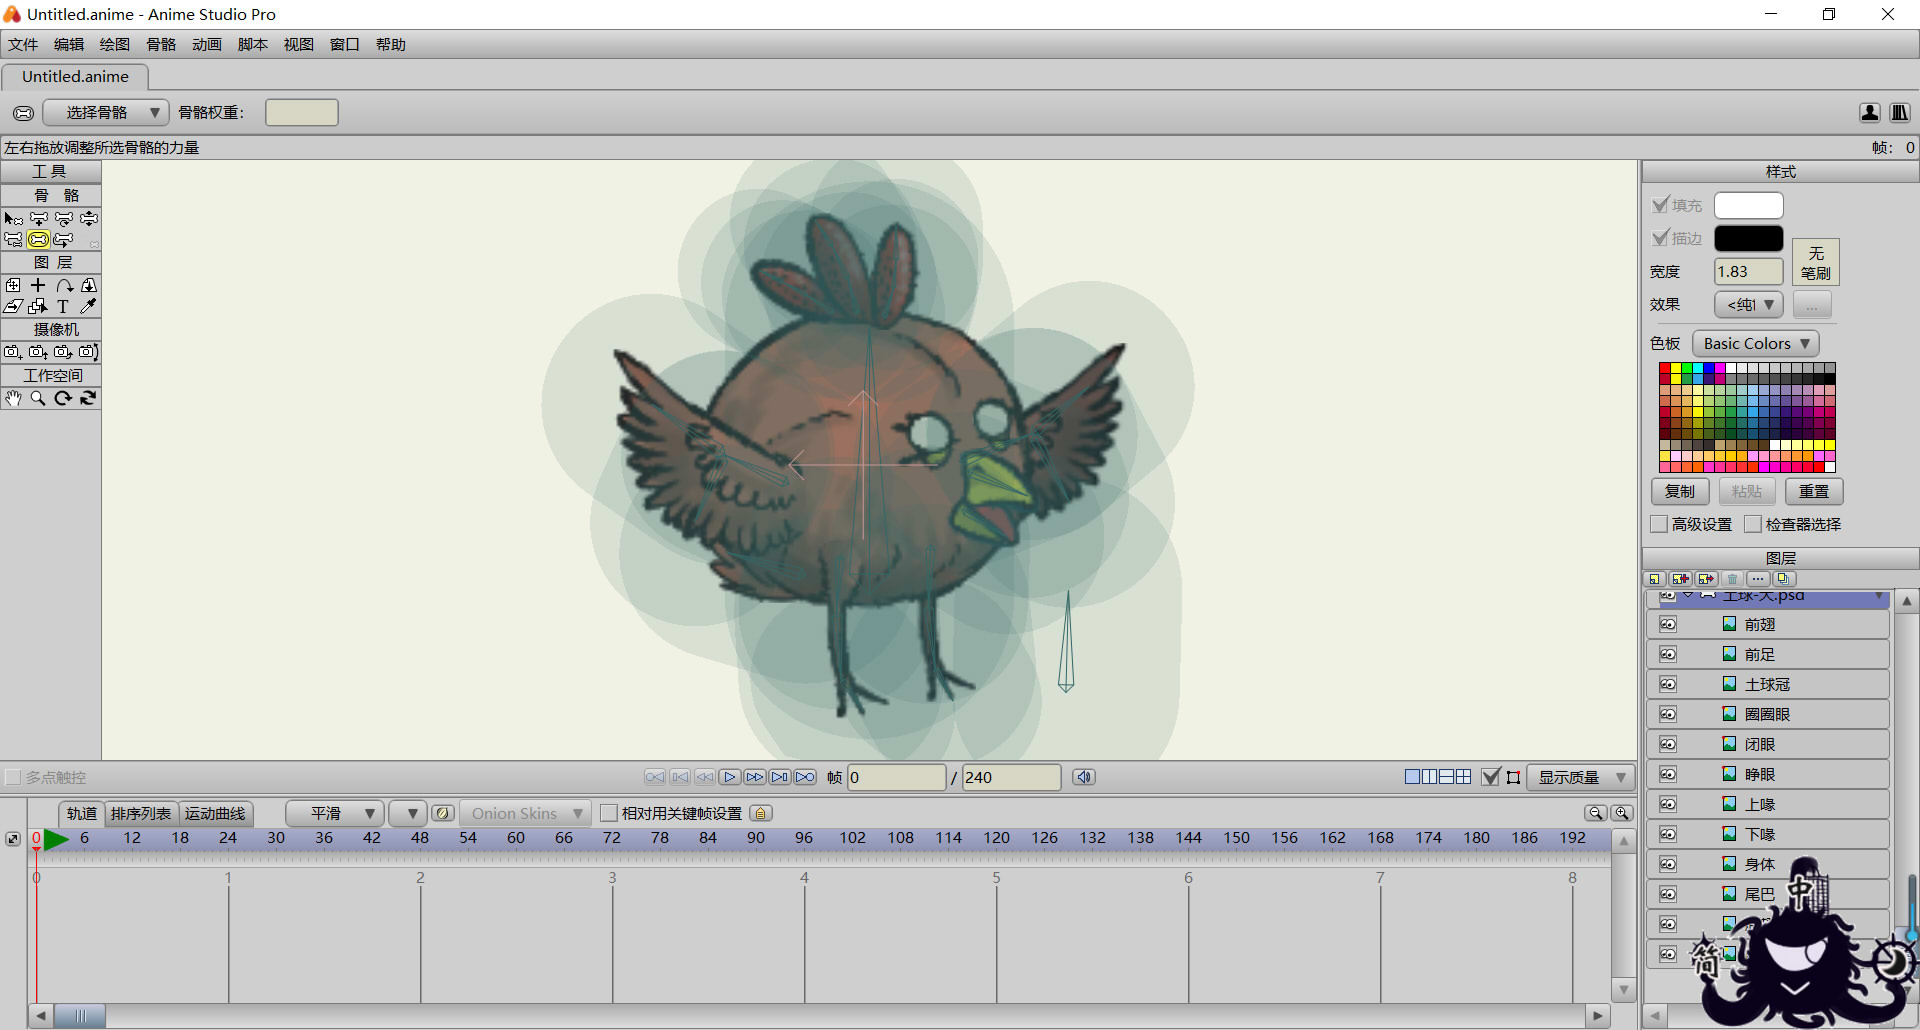Viewport: 1920px width, 1030px height.
Task: Enable the Advanced settings checkbox
Action: (1659, 524)
